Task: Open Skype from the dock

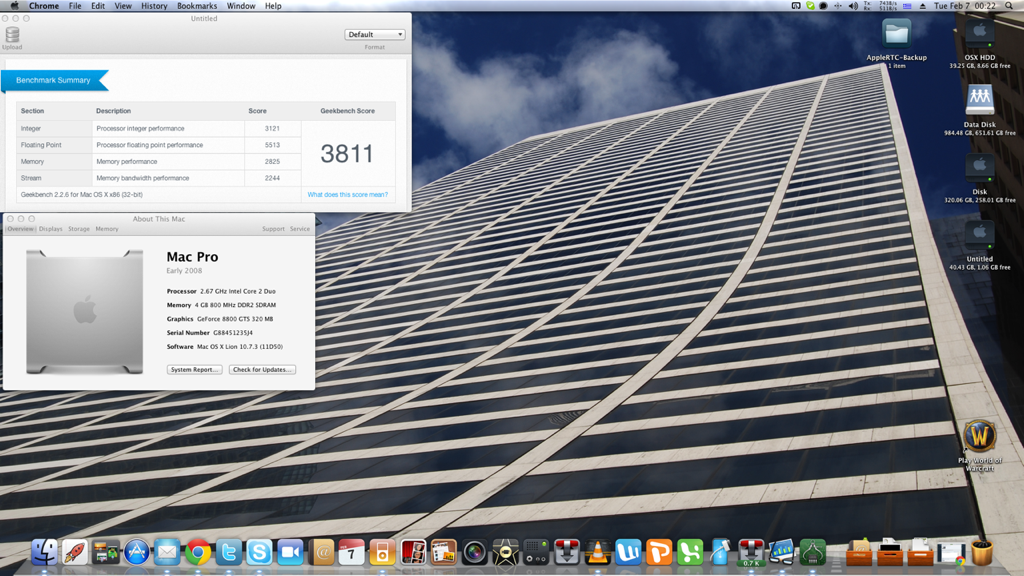Action: point(259,552)
